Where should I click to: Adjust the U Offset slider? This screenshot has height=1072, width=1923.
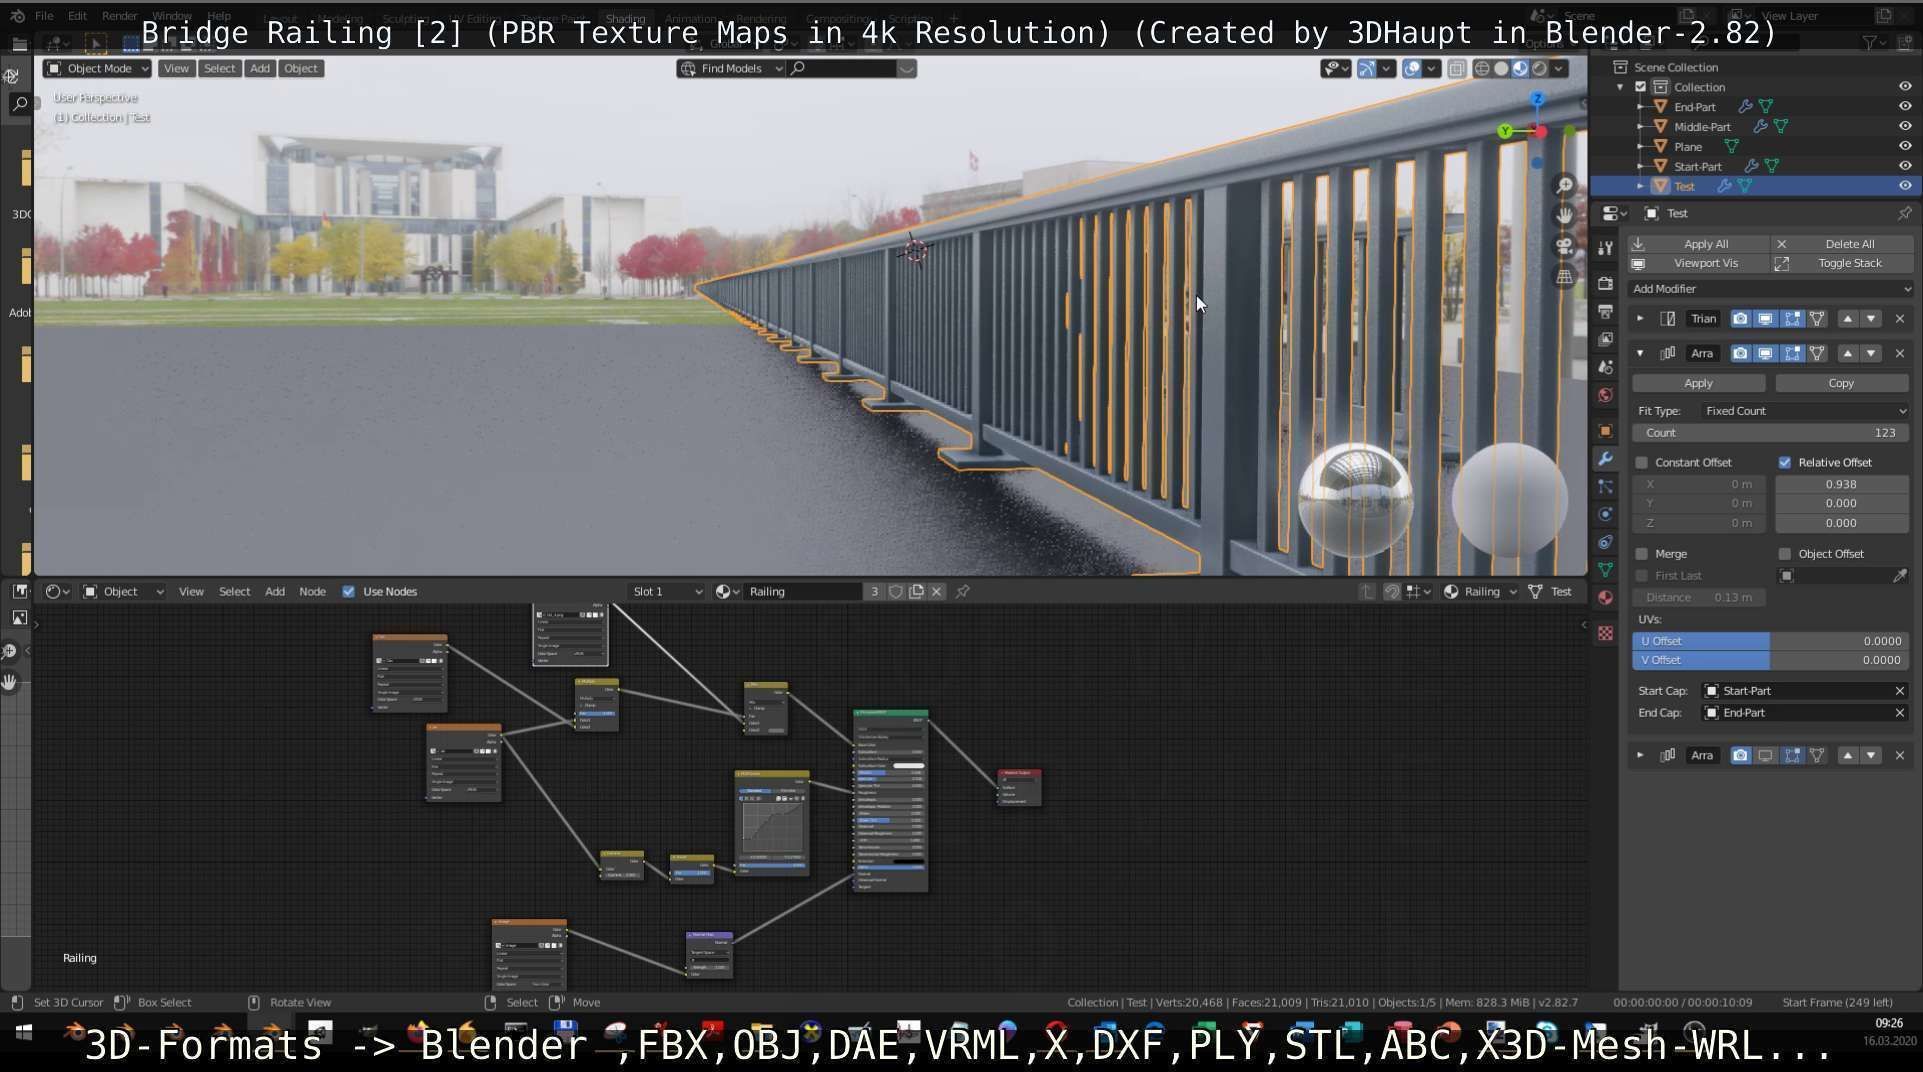(1771, 641)
